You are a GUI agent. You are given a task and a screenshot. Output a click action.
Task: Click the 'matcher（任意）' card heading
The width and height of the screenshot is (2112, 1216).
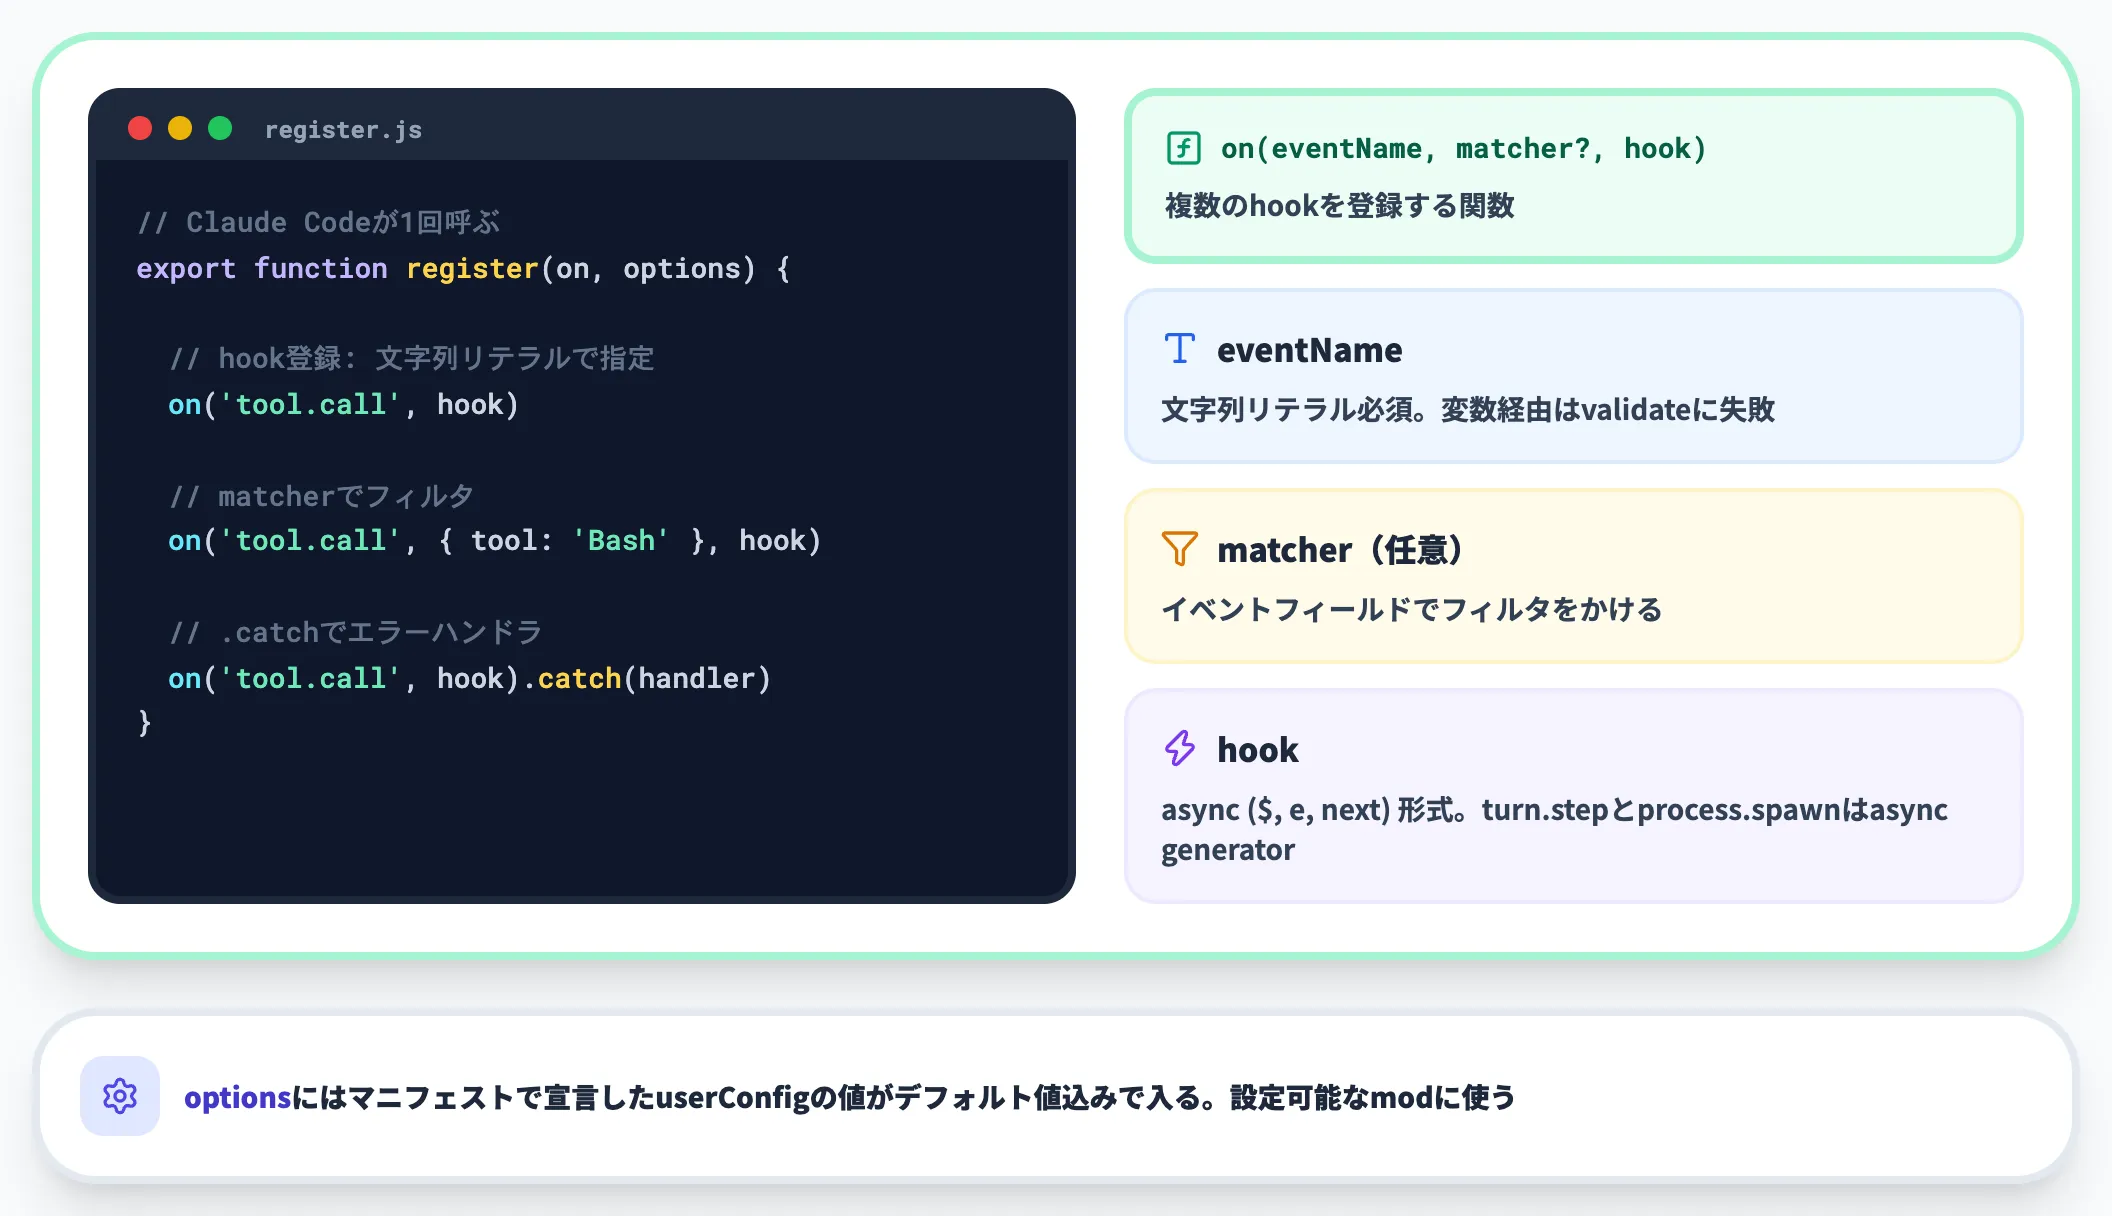[x=1340, y=550]
